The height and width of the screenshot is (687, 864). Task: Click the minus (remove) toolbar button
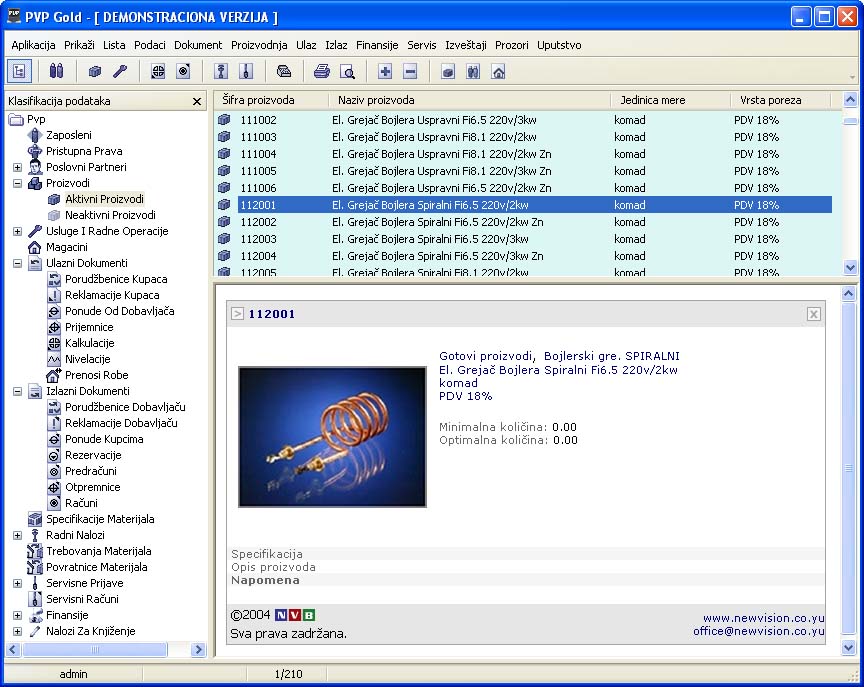point(410,71)
